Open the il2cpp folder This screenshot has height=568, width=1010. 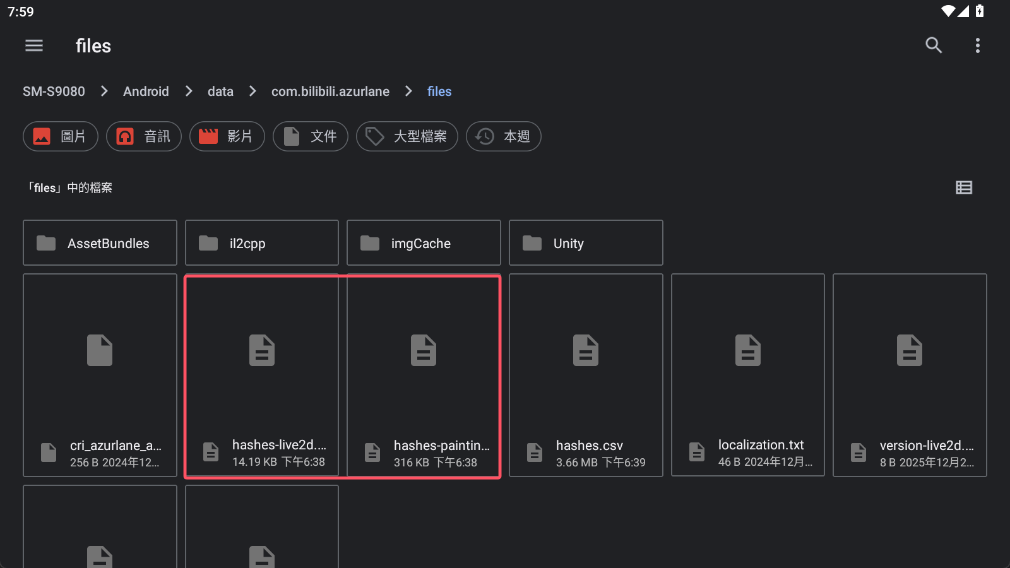262,243
